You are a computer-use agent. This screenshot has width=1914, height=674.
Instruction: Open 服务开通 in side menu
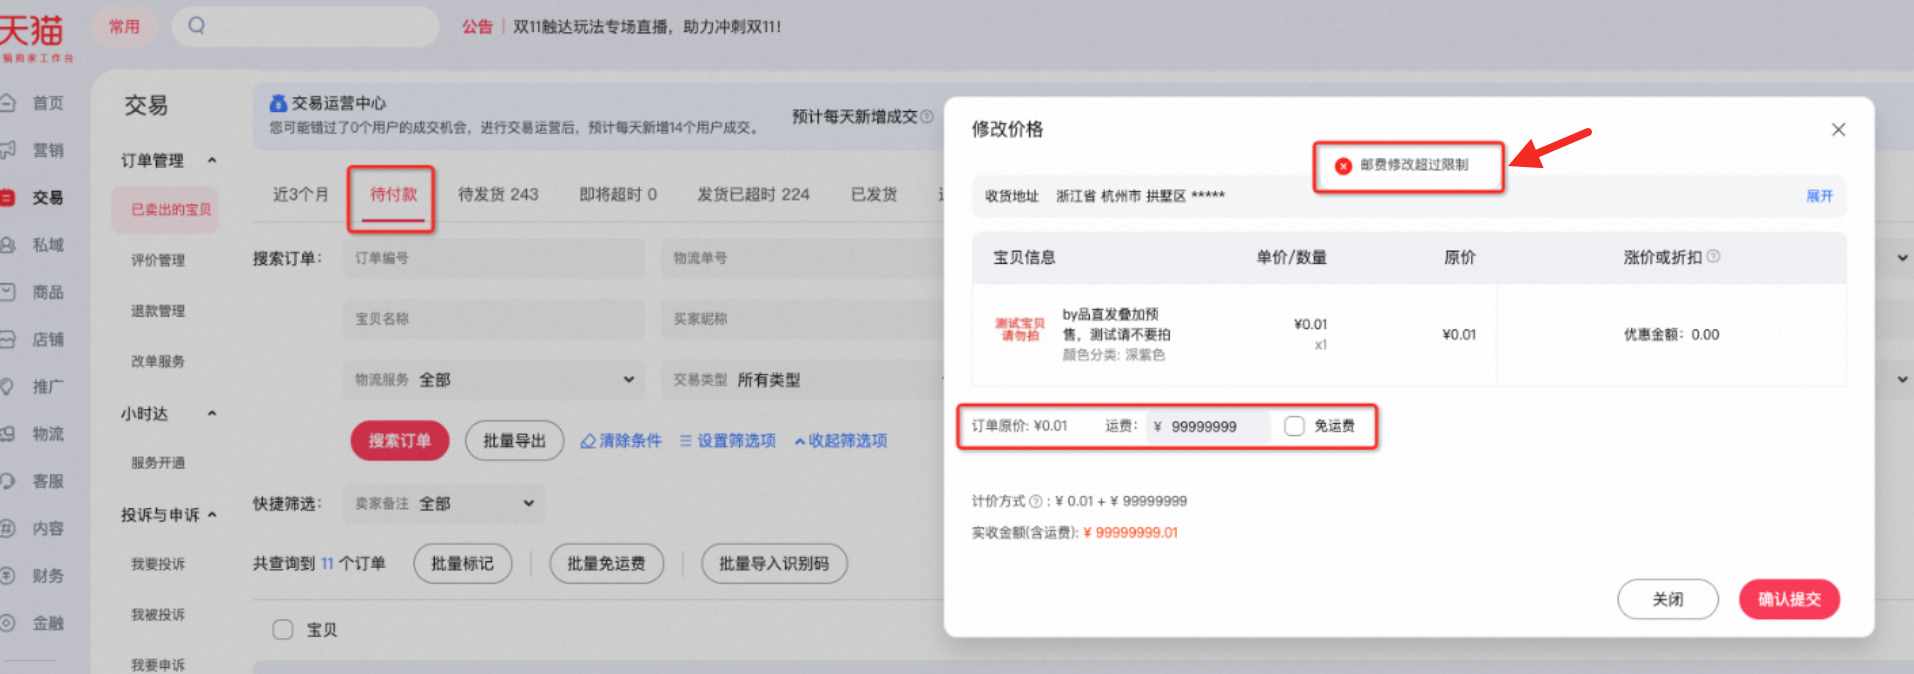coord(158,463)
